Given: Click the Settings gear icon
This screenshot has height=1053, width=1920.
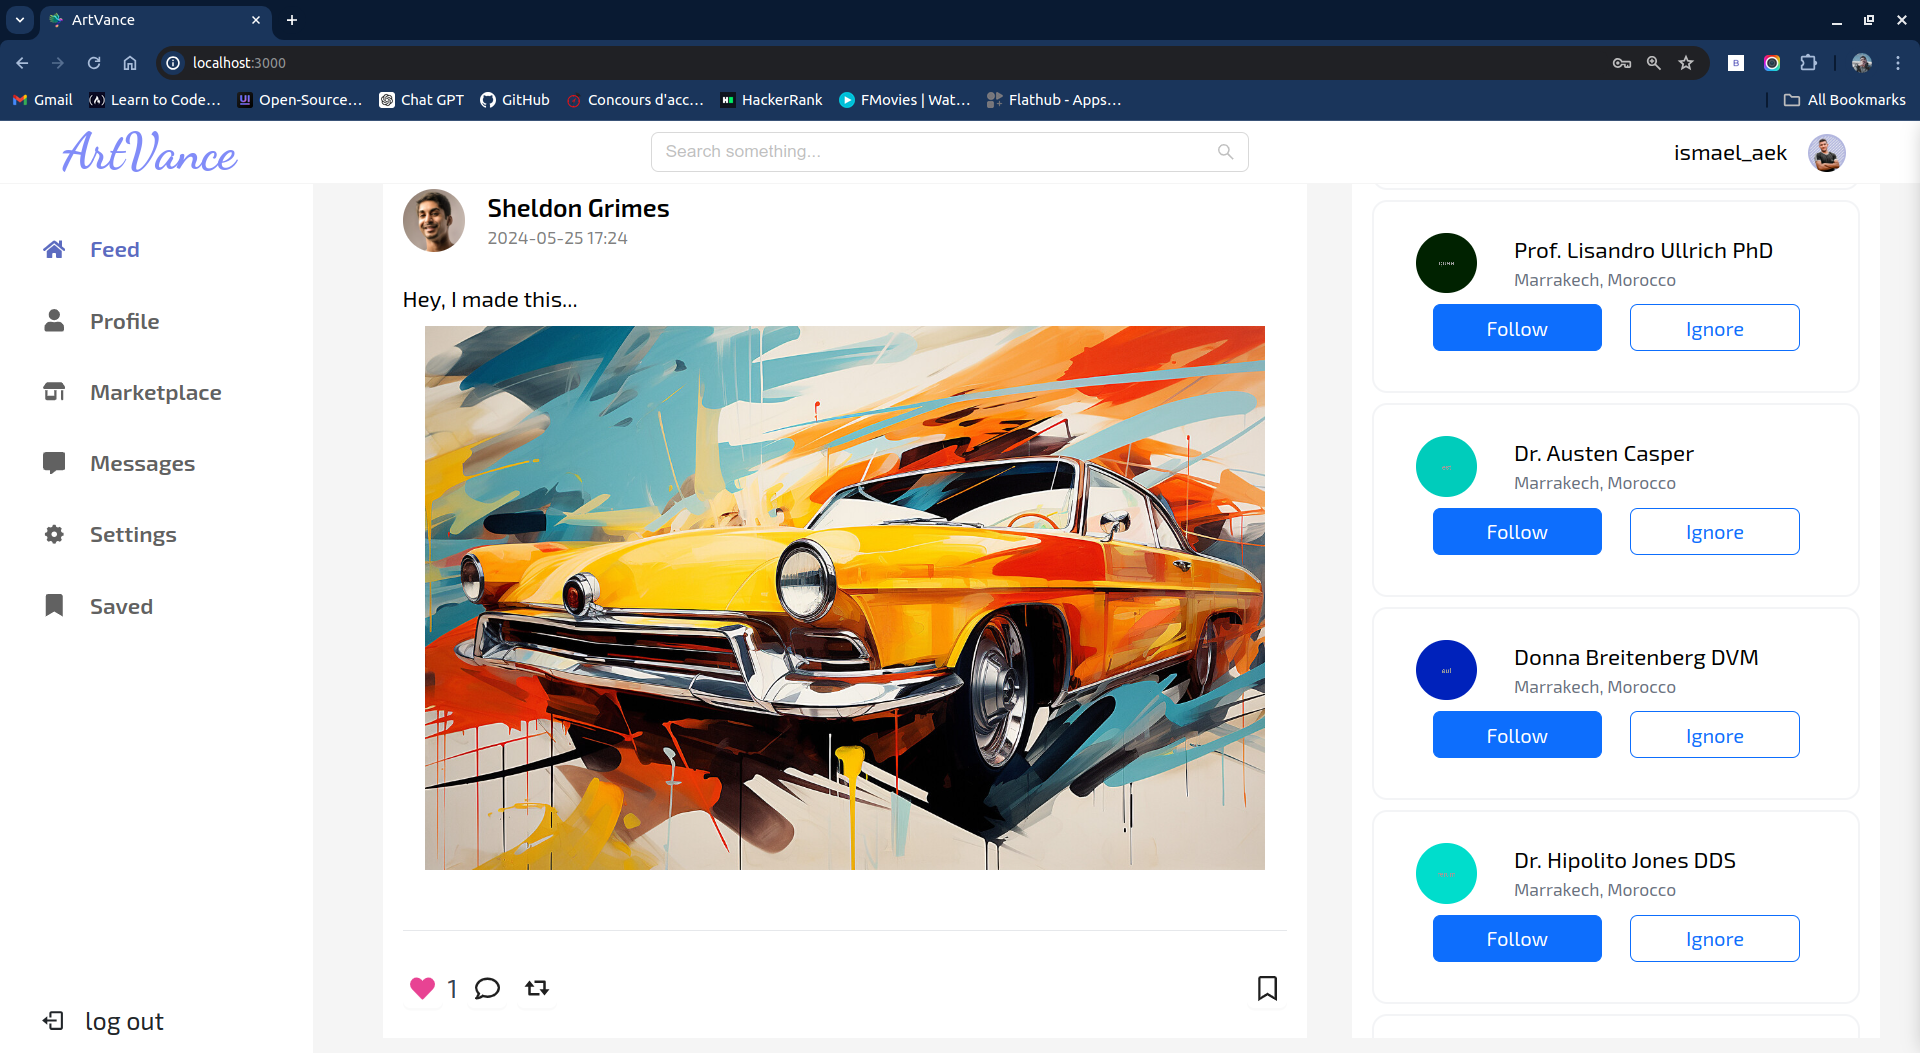Looking at the screenshot, I should pyautogui.click(x=54, y=534).
